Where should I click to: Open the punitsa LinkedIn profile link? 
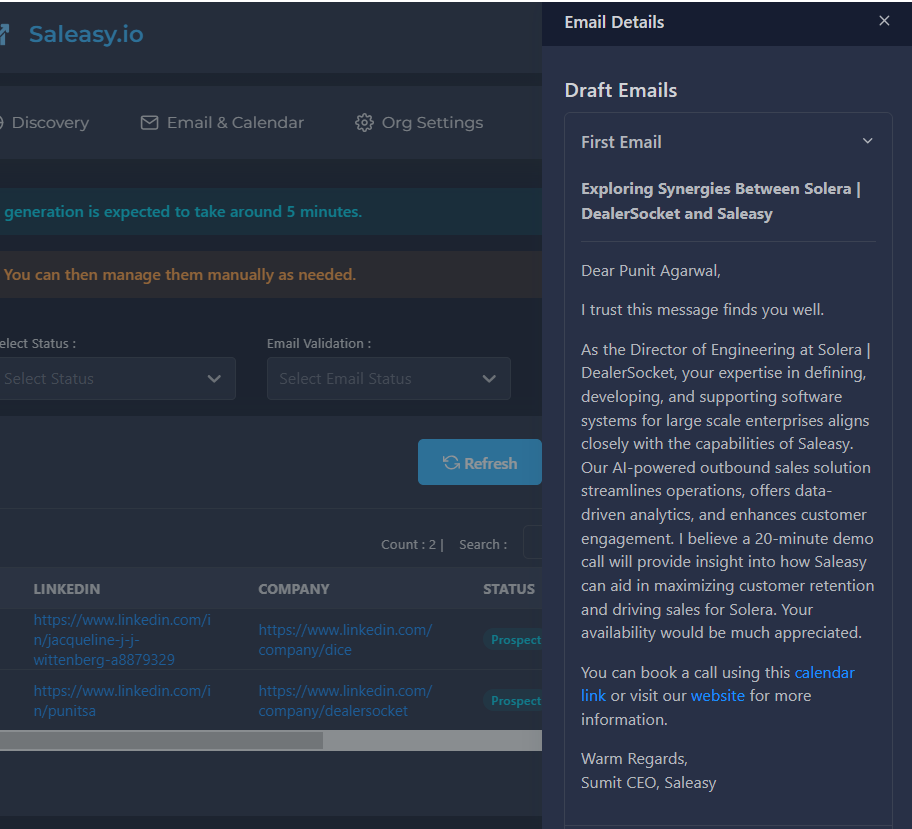[122, 700]
